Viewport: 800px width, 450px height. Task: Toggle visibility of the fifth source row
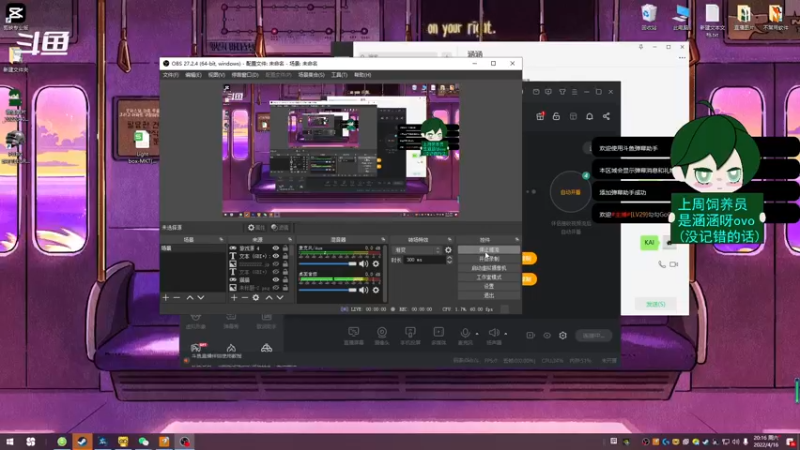coord(276,280)
